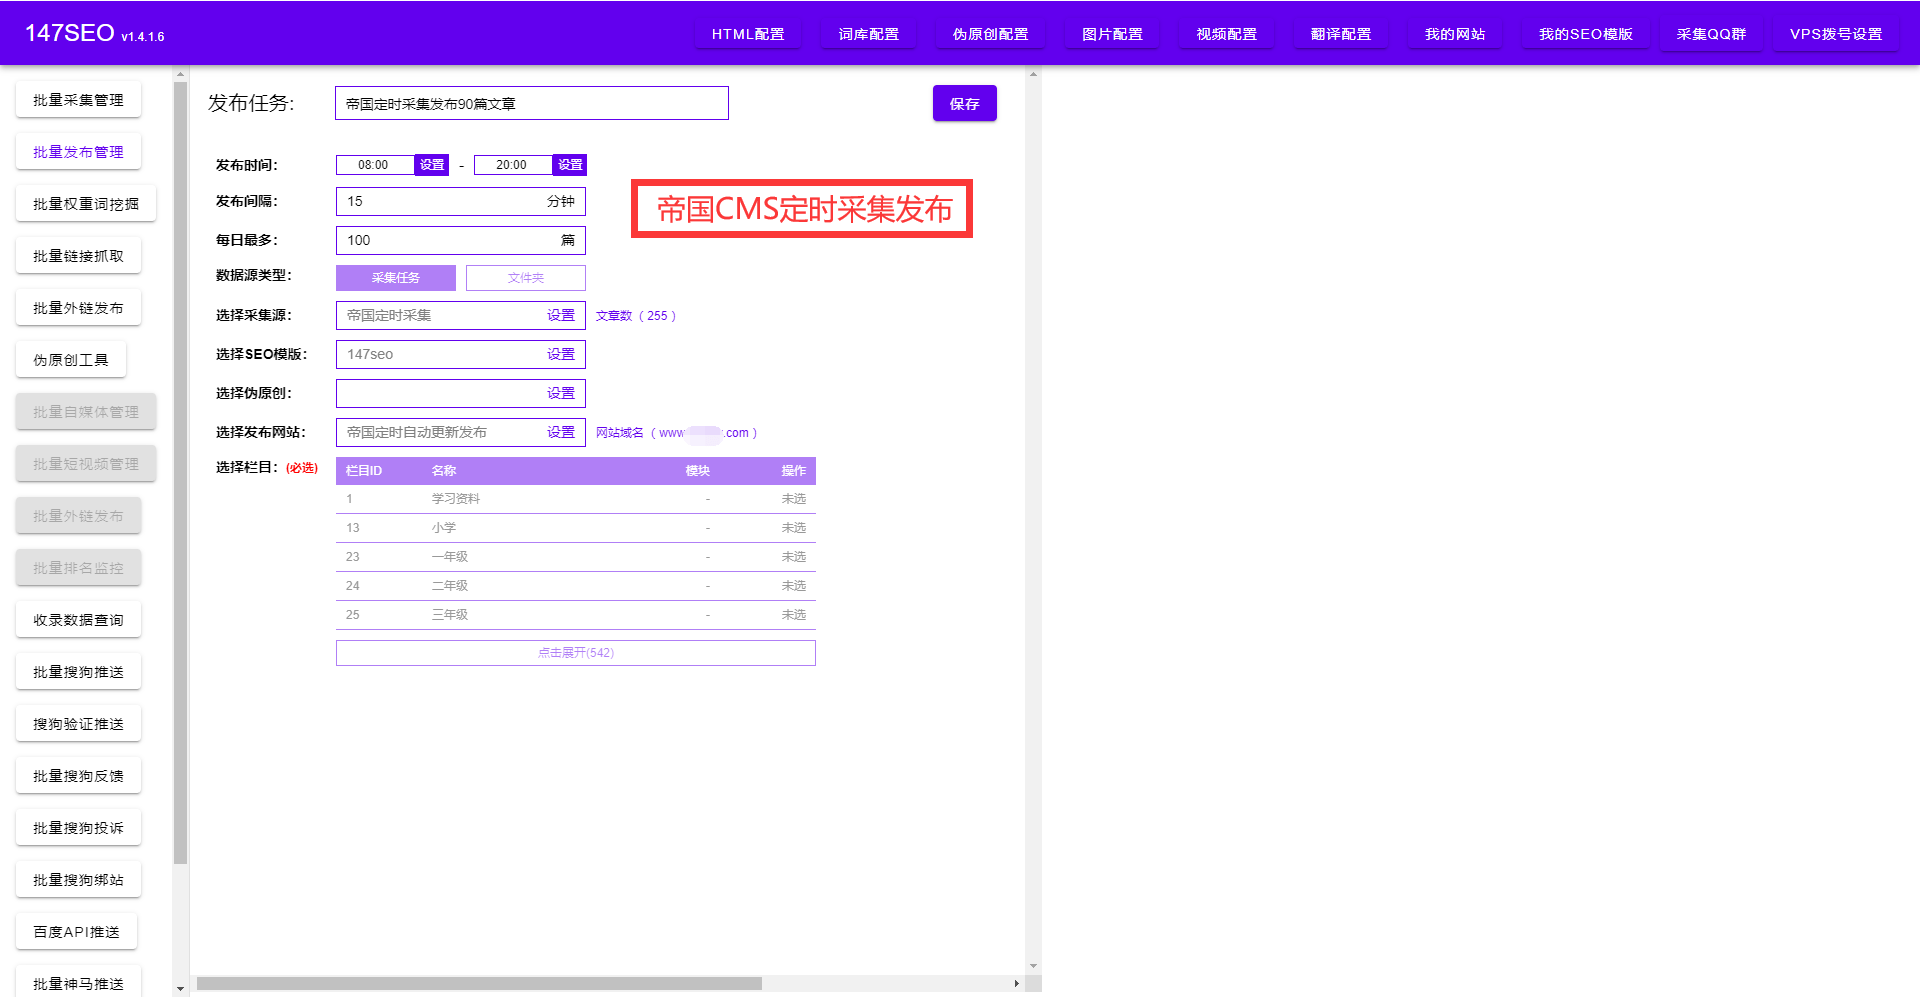Click the 保存 save button
The width and height of the screenshot is (1920, 997).
click(x=965, y=103)
